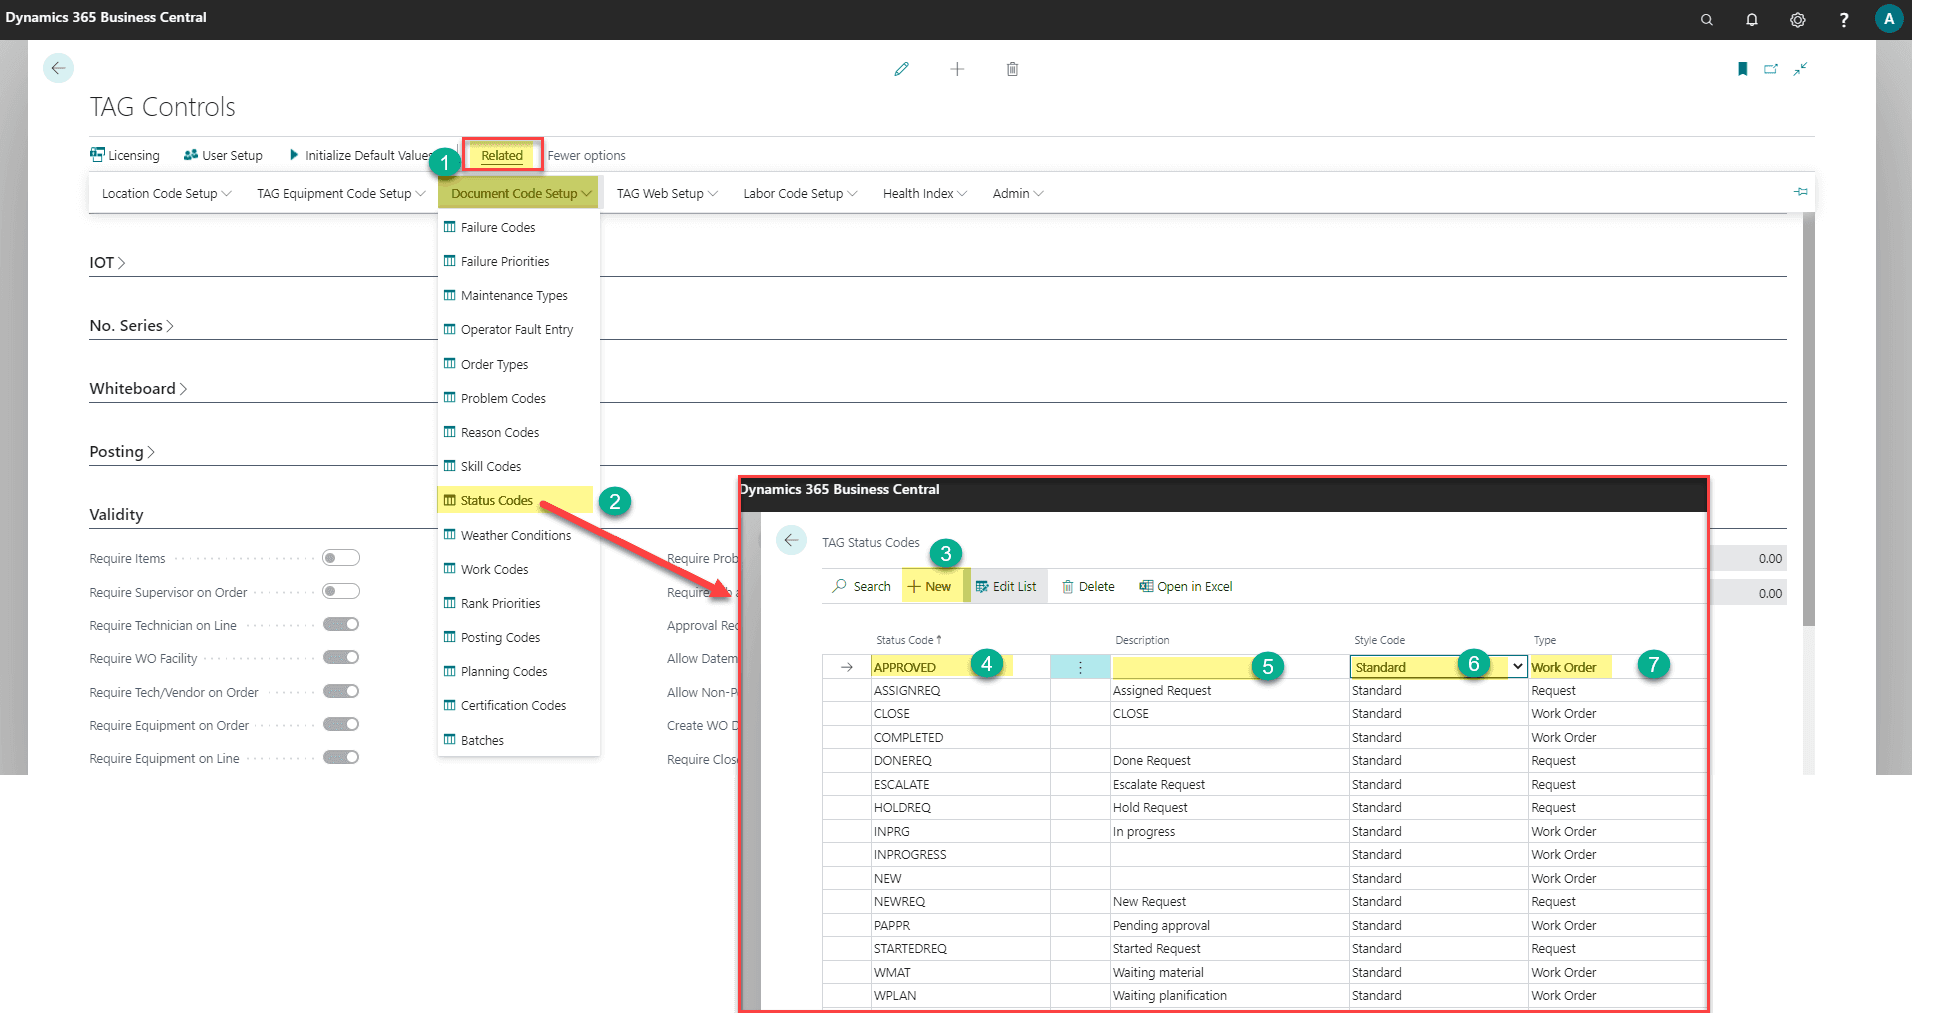
Task: Click the trash can delete icon
Action: coord(1012,69)
